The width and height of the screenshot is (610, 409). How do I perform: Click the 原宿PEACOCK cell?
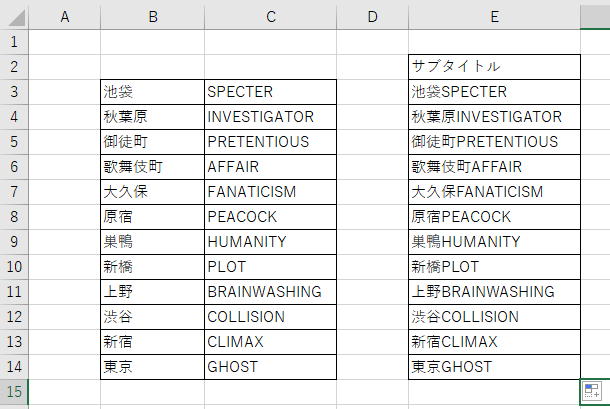pos(494,217)
